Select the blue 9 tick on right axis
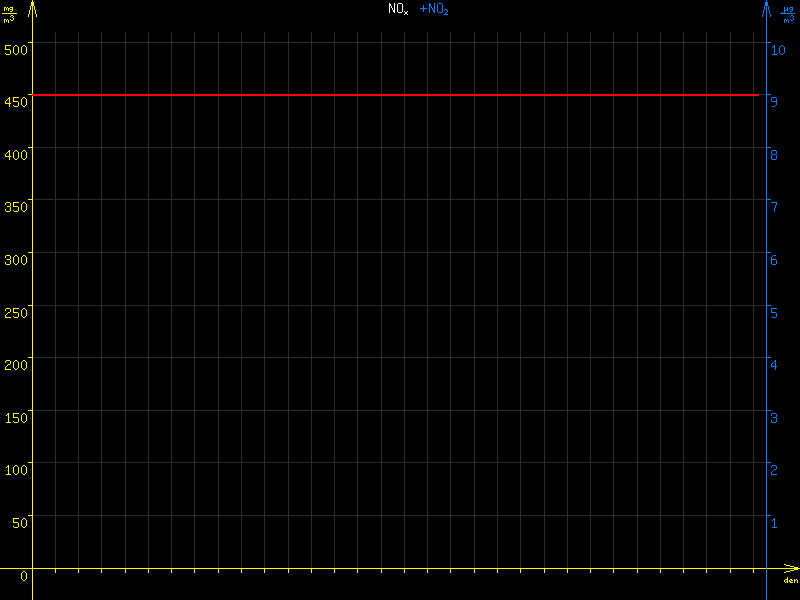 tap(773, 101)
